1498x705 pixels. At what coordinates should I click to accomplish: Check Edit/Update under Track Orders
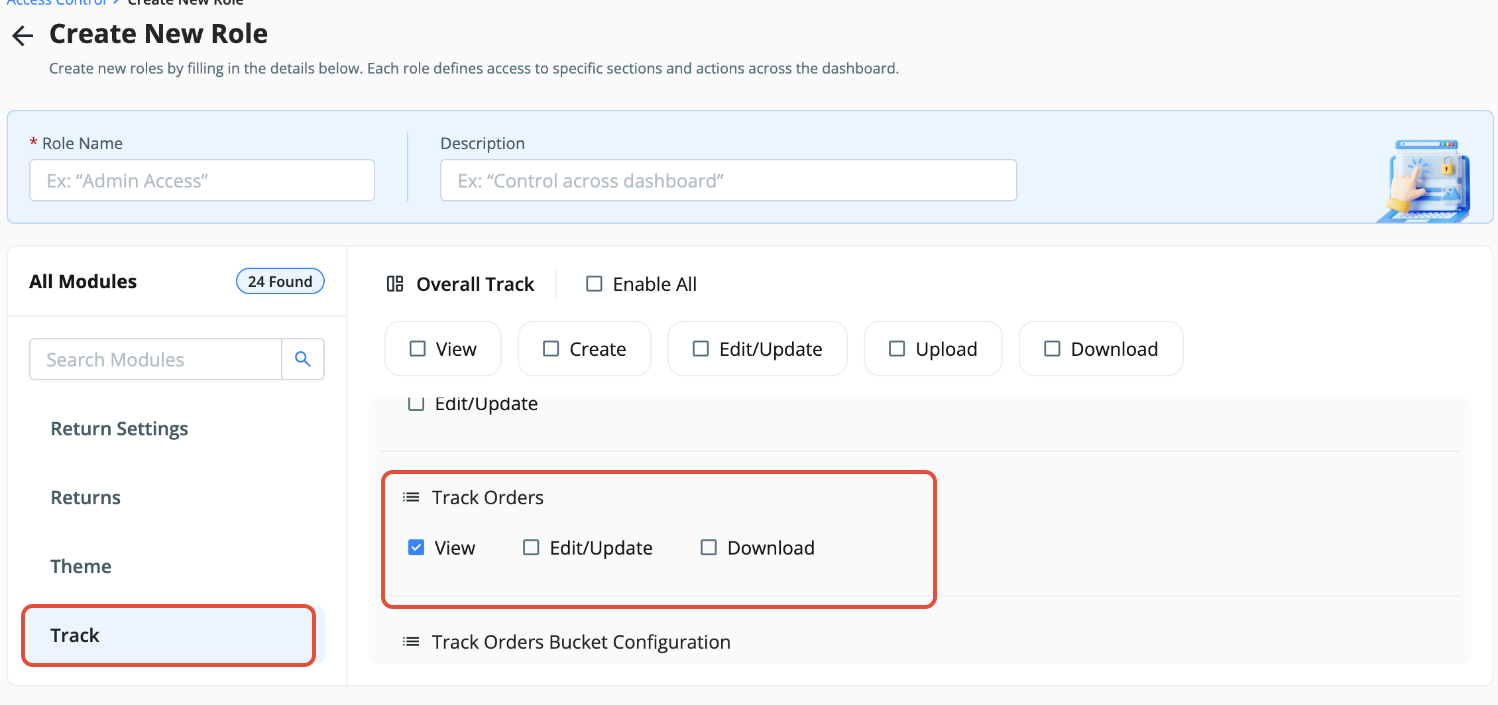531,547
